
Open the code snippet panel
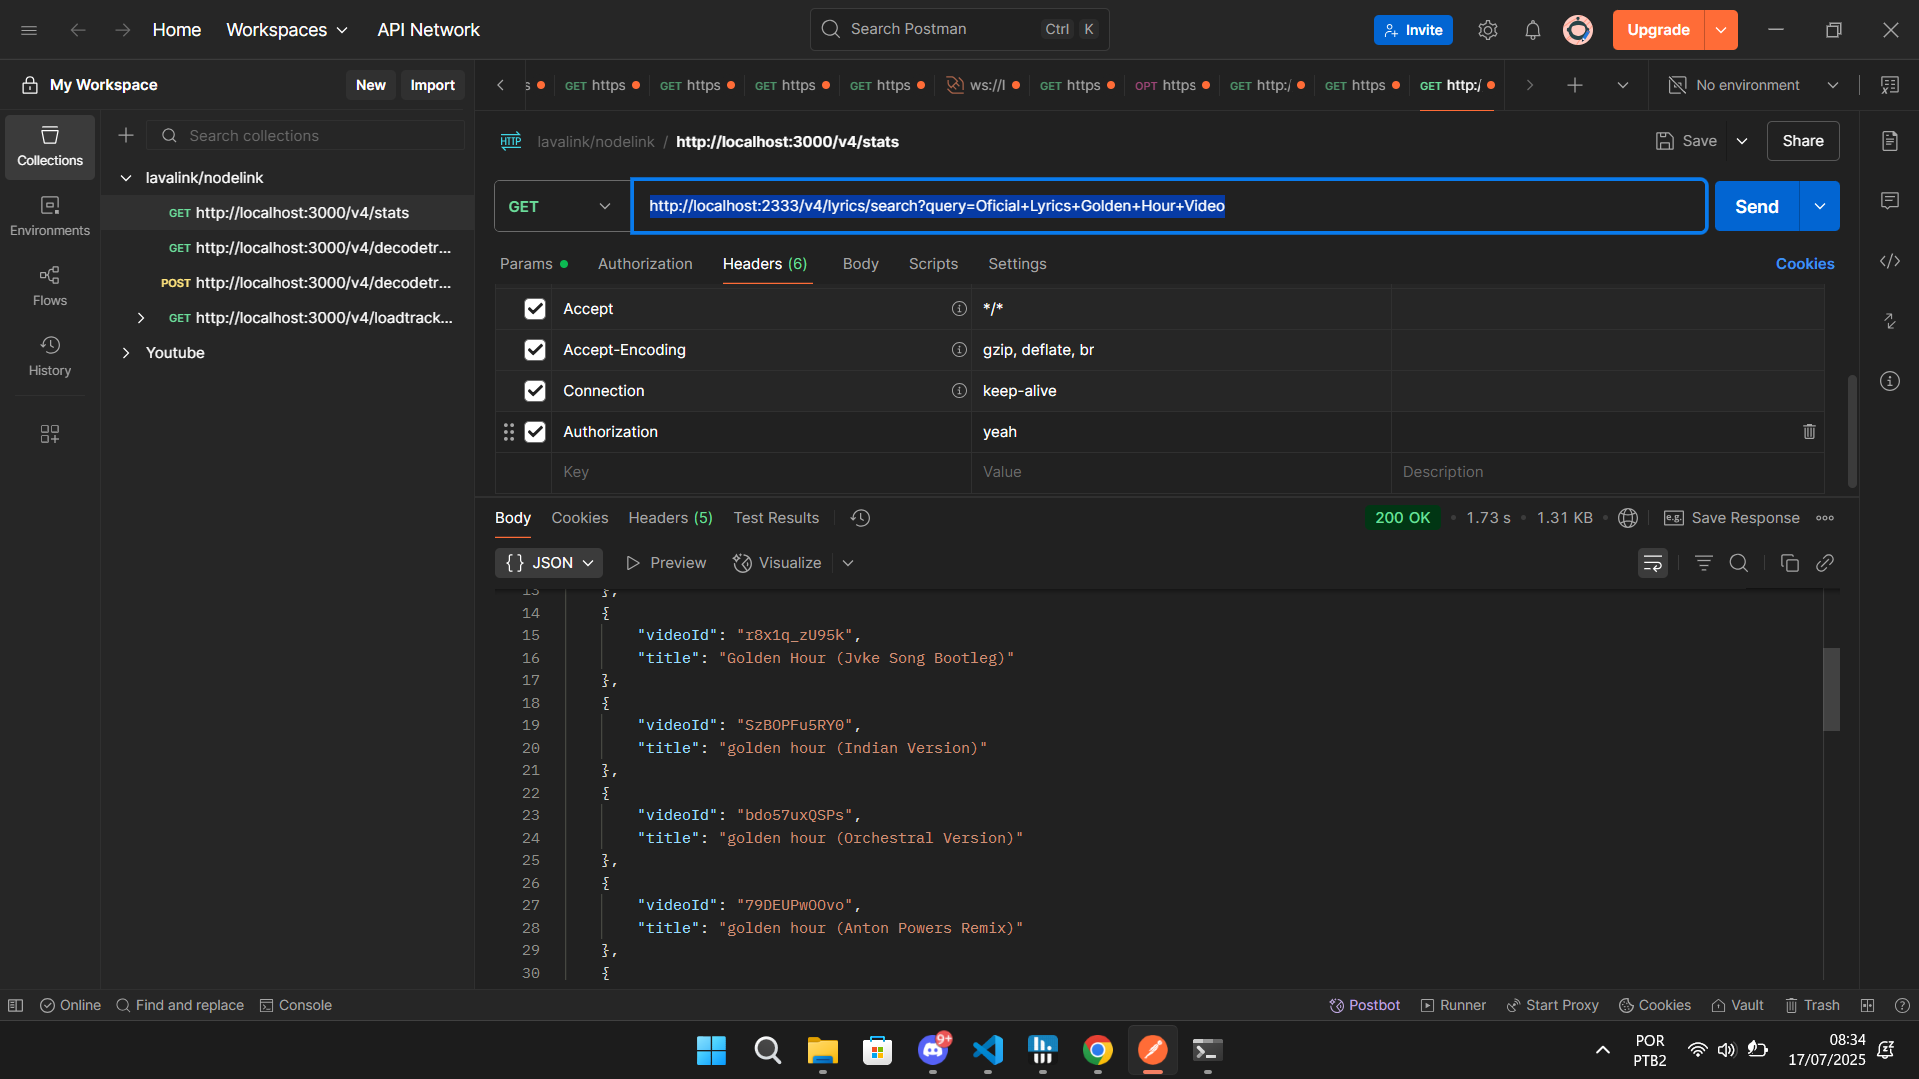pos(1889,262)
